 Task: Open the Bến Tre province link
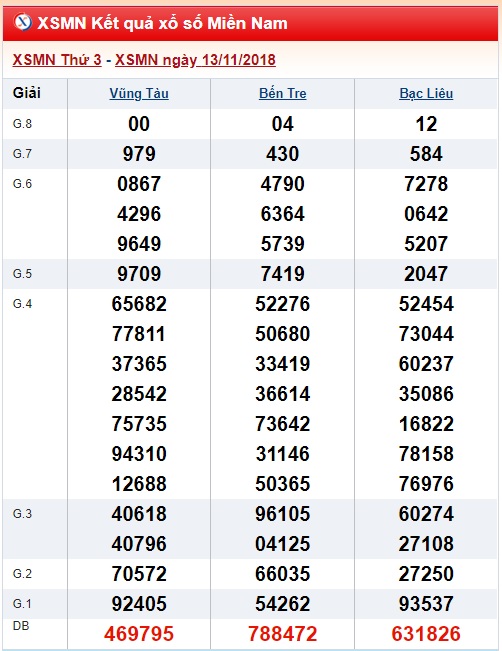click(283, 93)
